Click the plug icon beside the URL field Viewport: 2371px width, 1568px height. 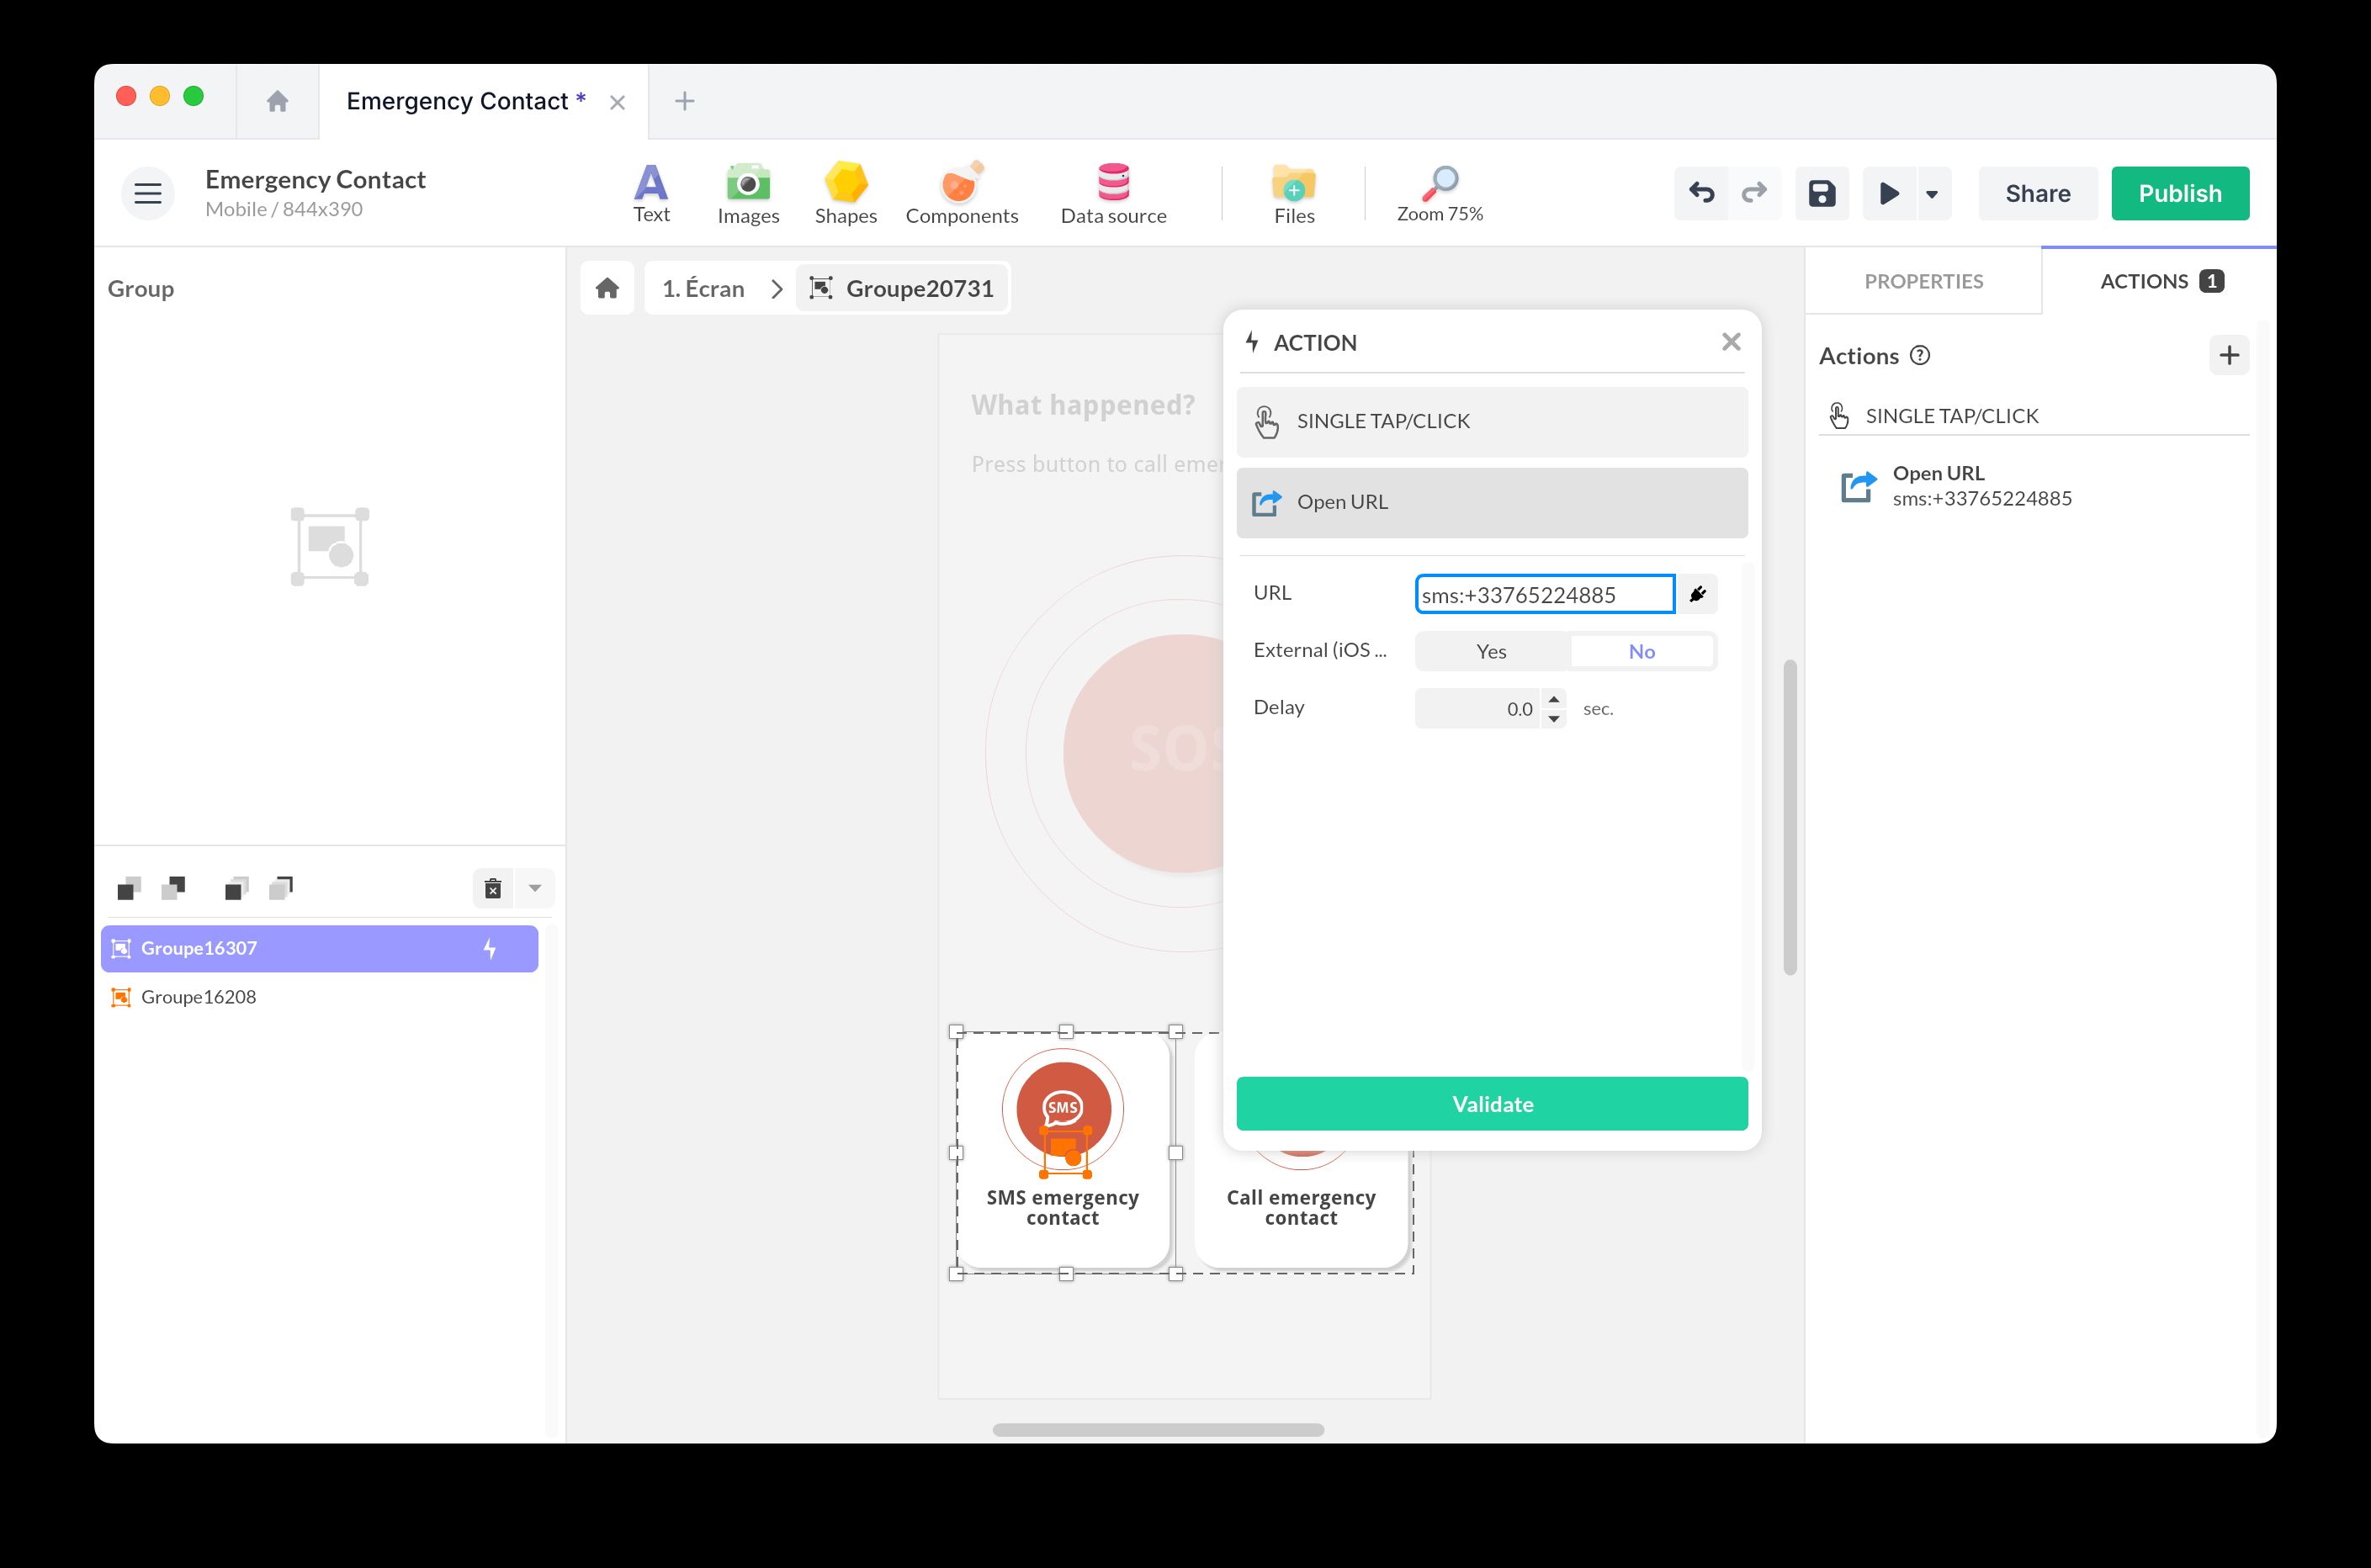click(1697, 593)
